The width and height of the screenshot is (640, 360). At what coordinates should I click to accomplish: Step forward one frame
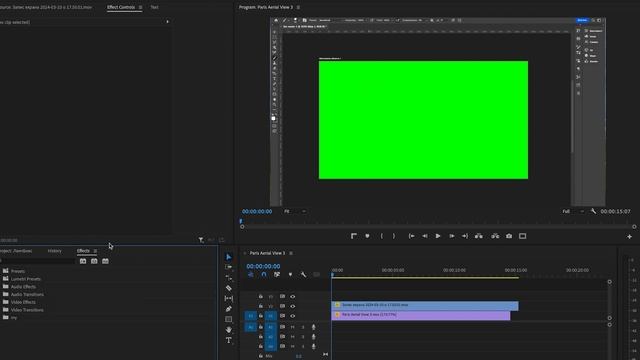point(451,236)
